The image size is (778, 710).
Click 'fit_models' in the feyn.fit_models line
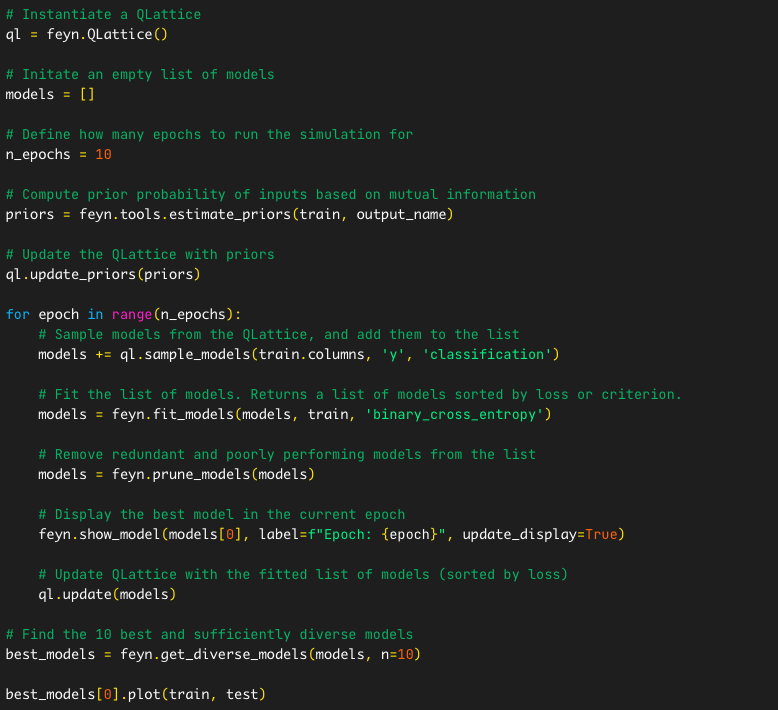pyautogui.click(x=193, y=414)
